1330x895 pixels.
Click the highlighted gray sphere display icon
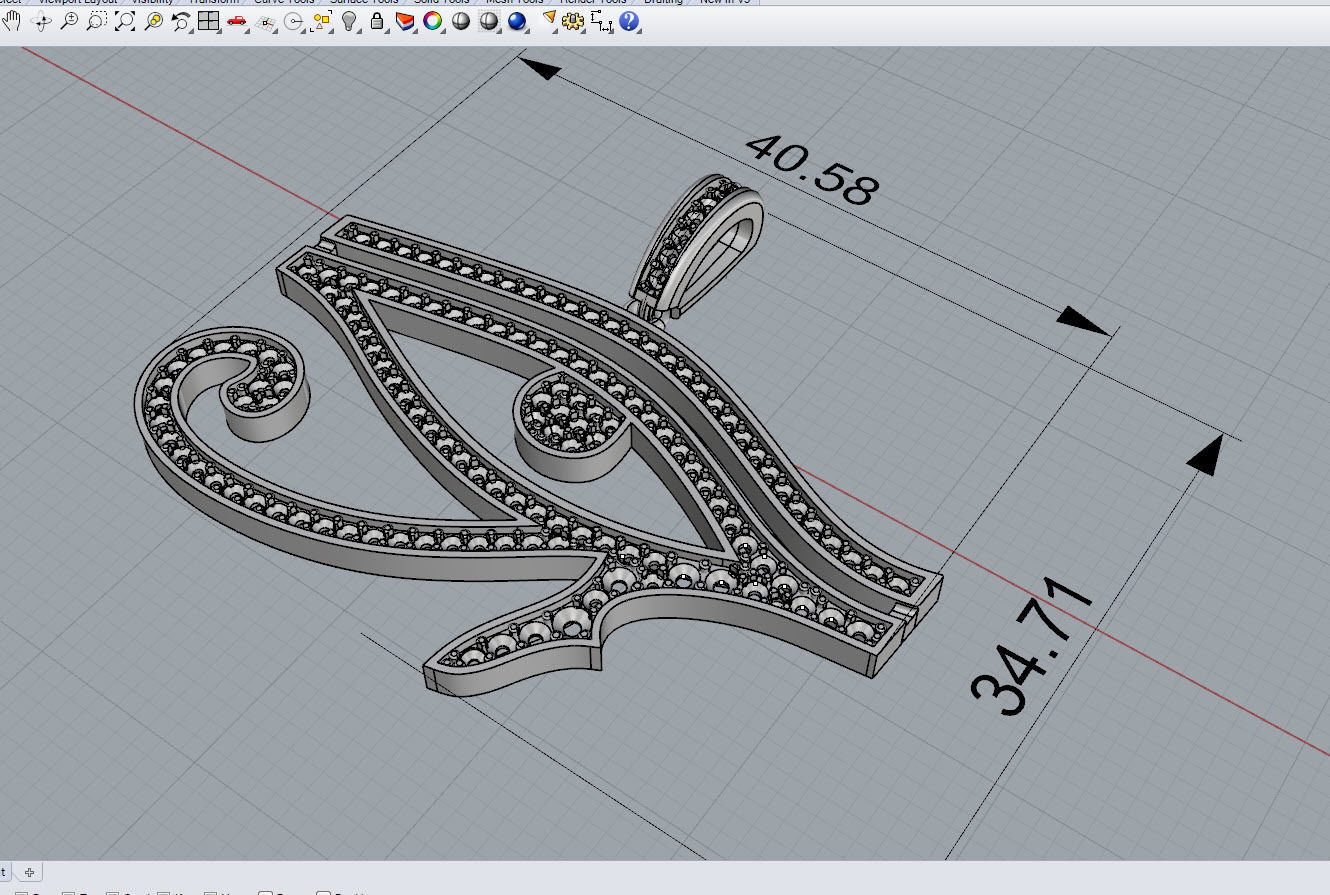click(x=489, y=21)
